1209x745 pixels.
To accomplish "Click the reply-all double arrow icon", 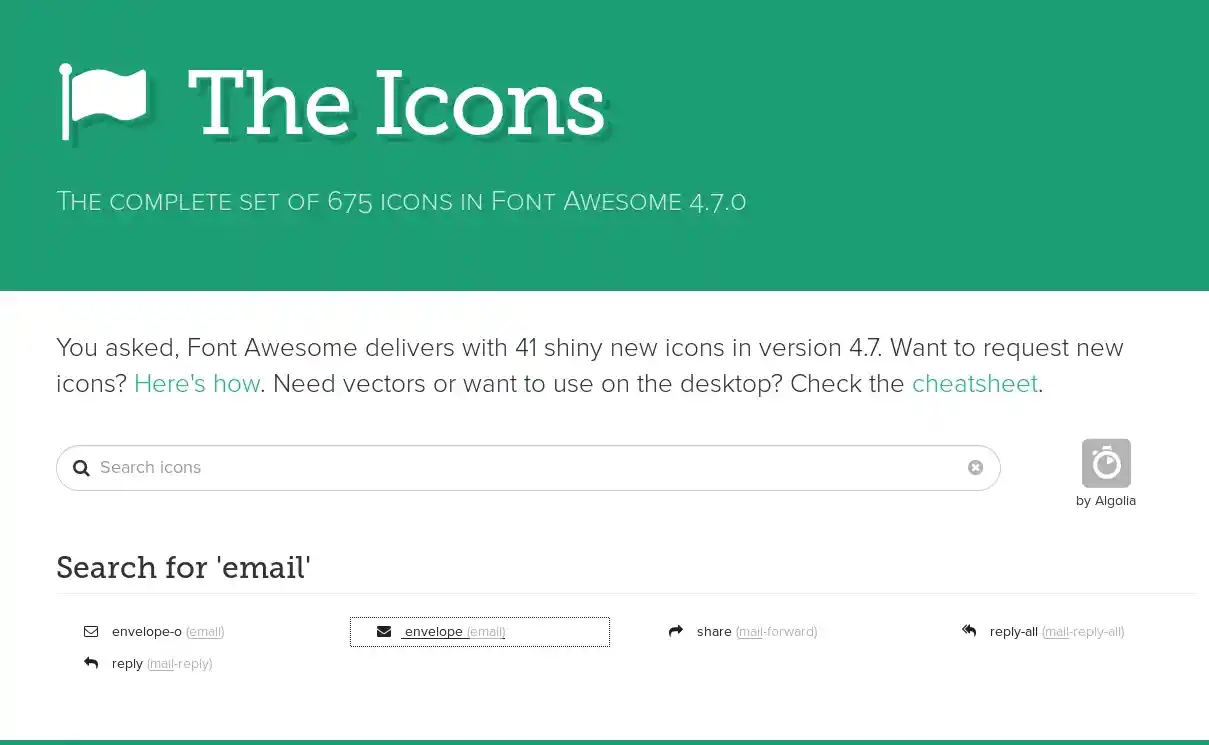I will pos(969,631).
